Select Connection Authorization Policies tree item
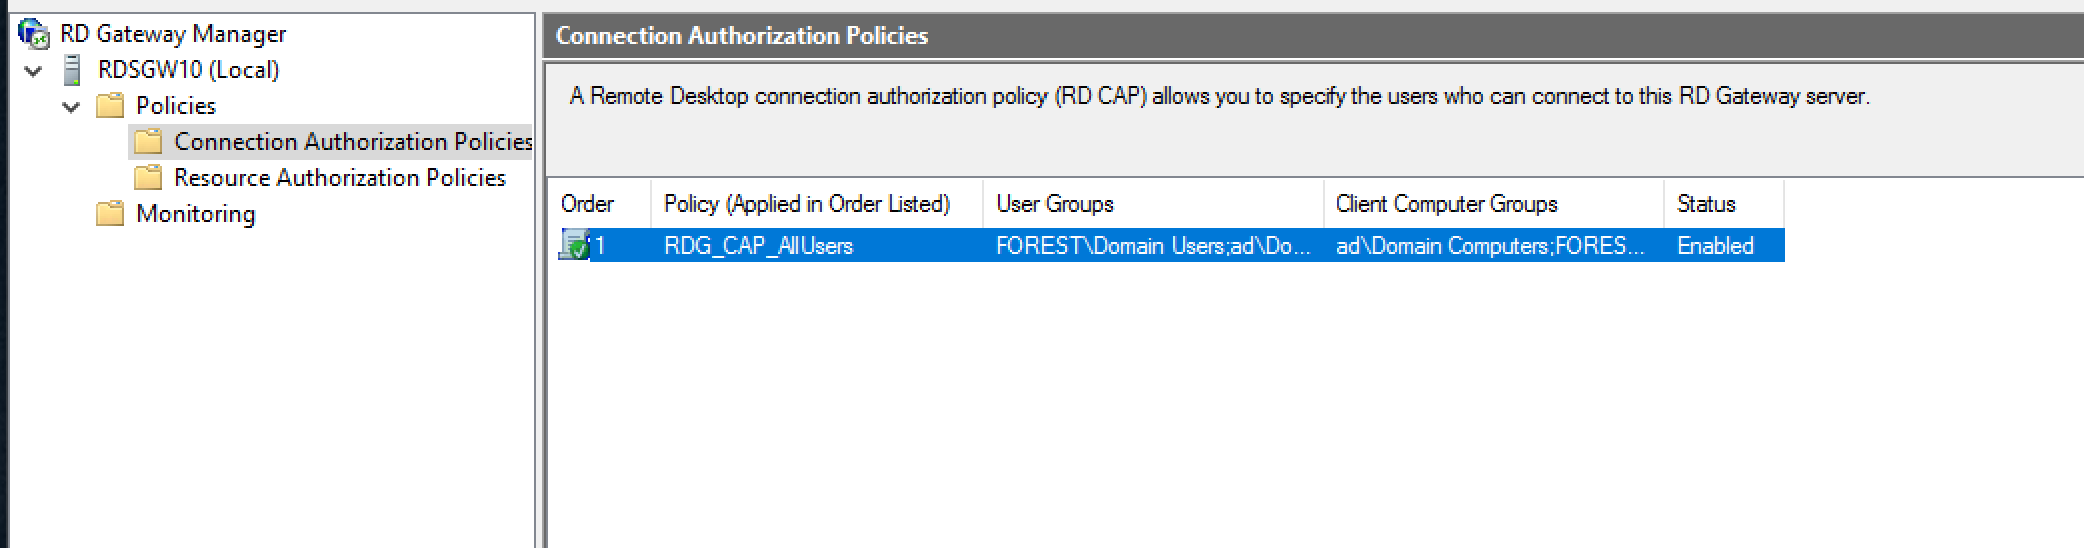 pos(353,142)
